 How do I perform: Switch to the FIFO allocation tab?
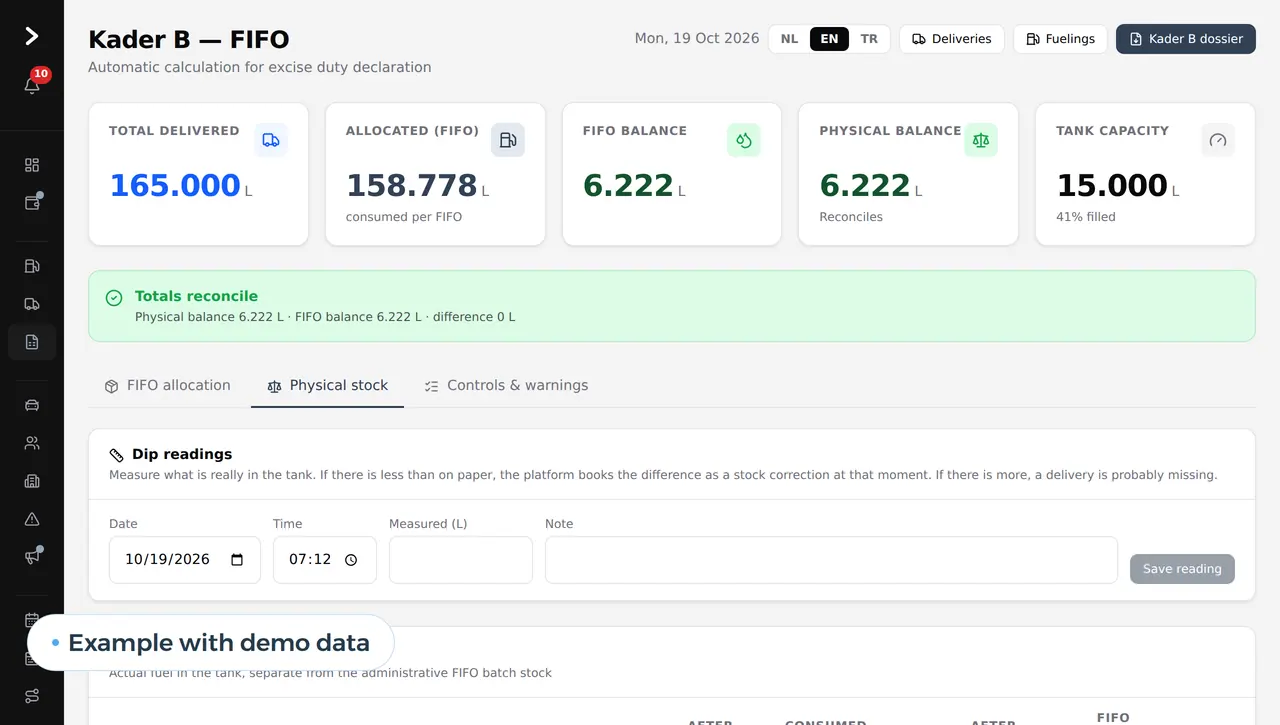tap(168, 386)
